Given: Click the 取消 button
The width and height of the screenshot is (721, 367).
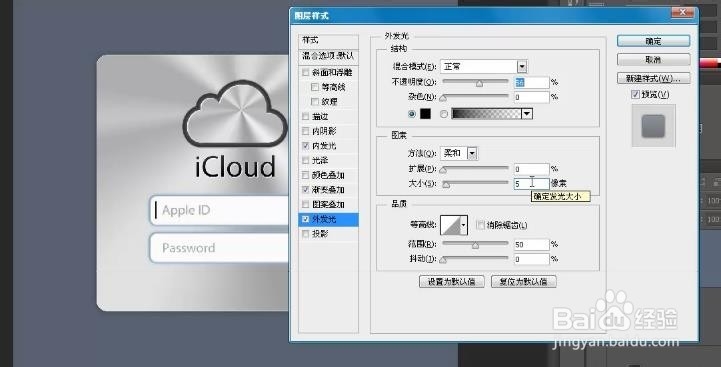Looking at the screenshot, I should point(653,60).
